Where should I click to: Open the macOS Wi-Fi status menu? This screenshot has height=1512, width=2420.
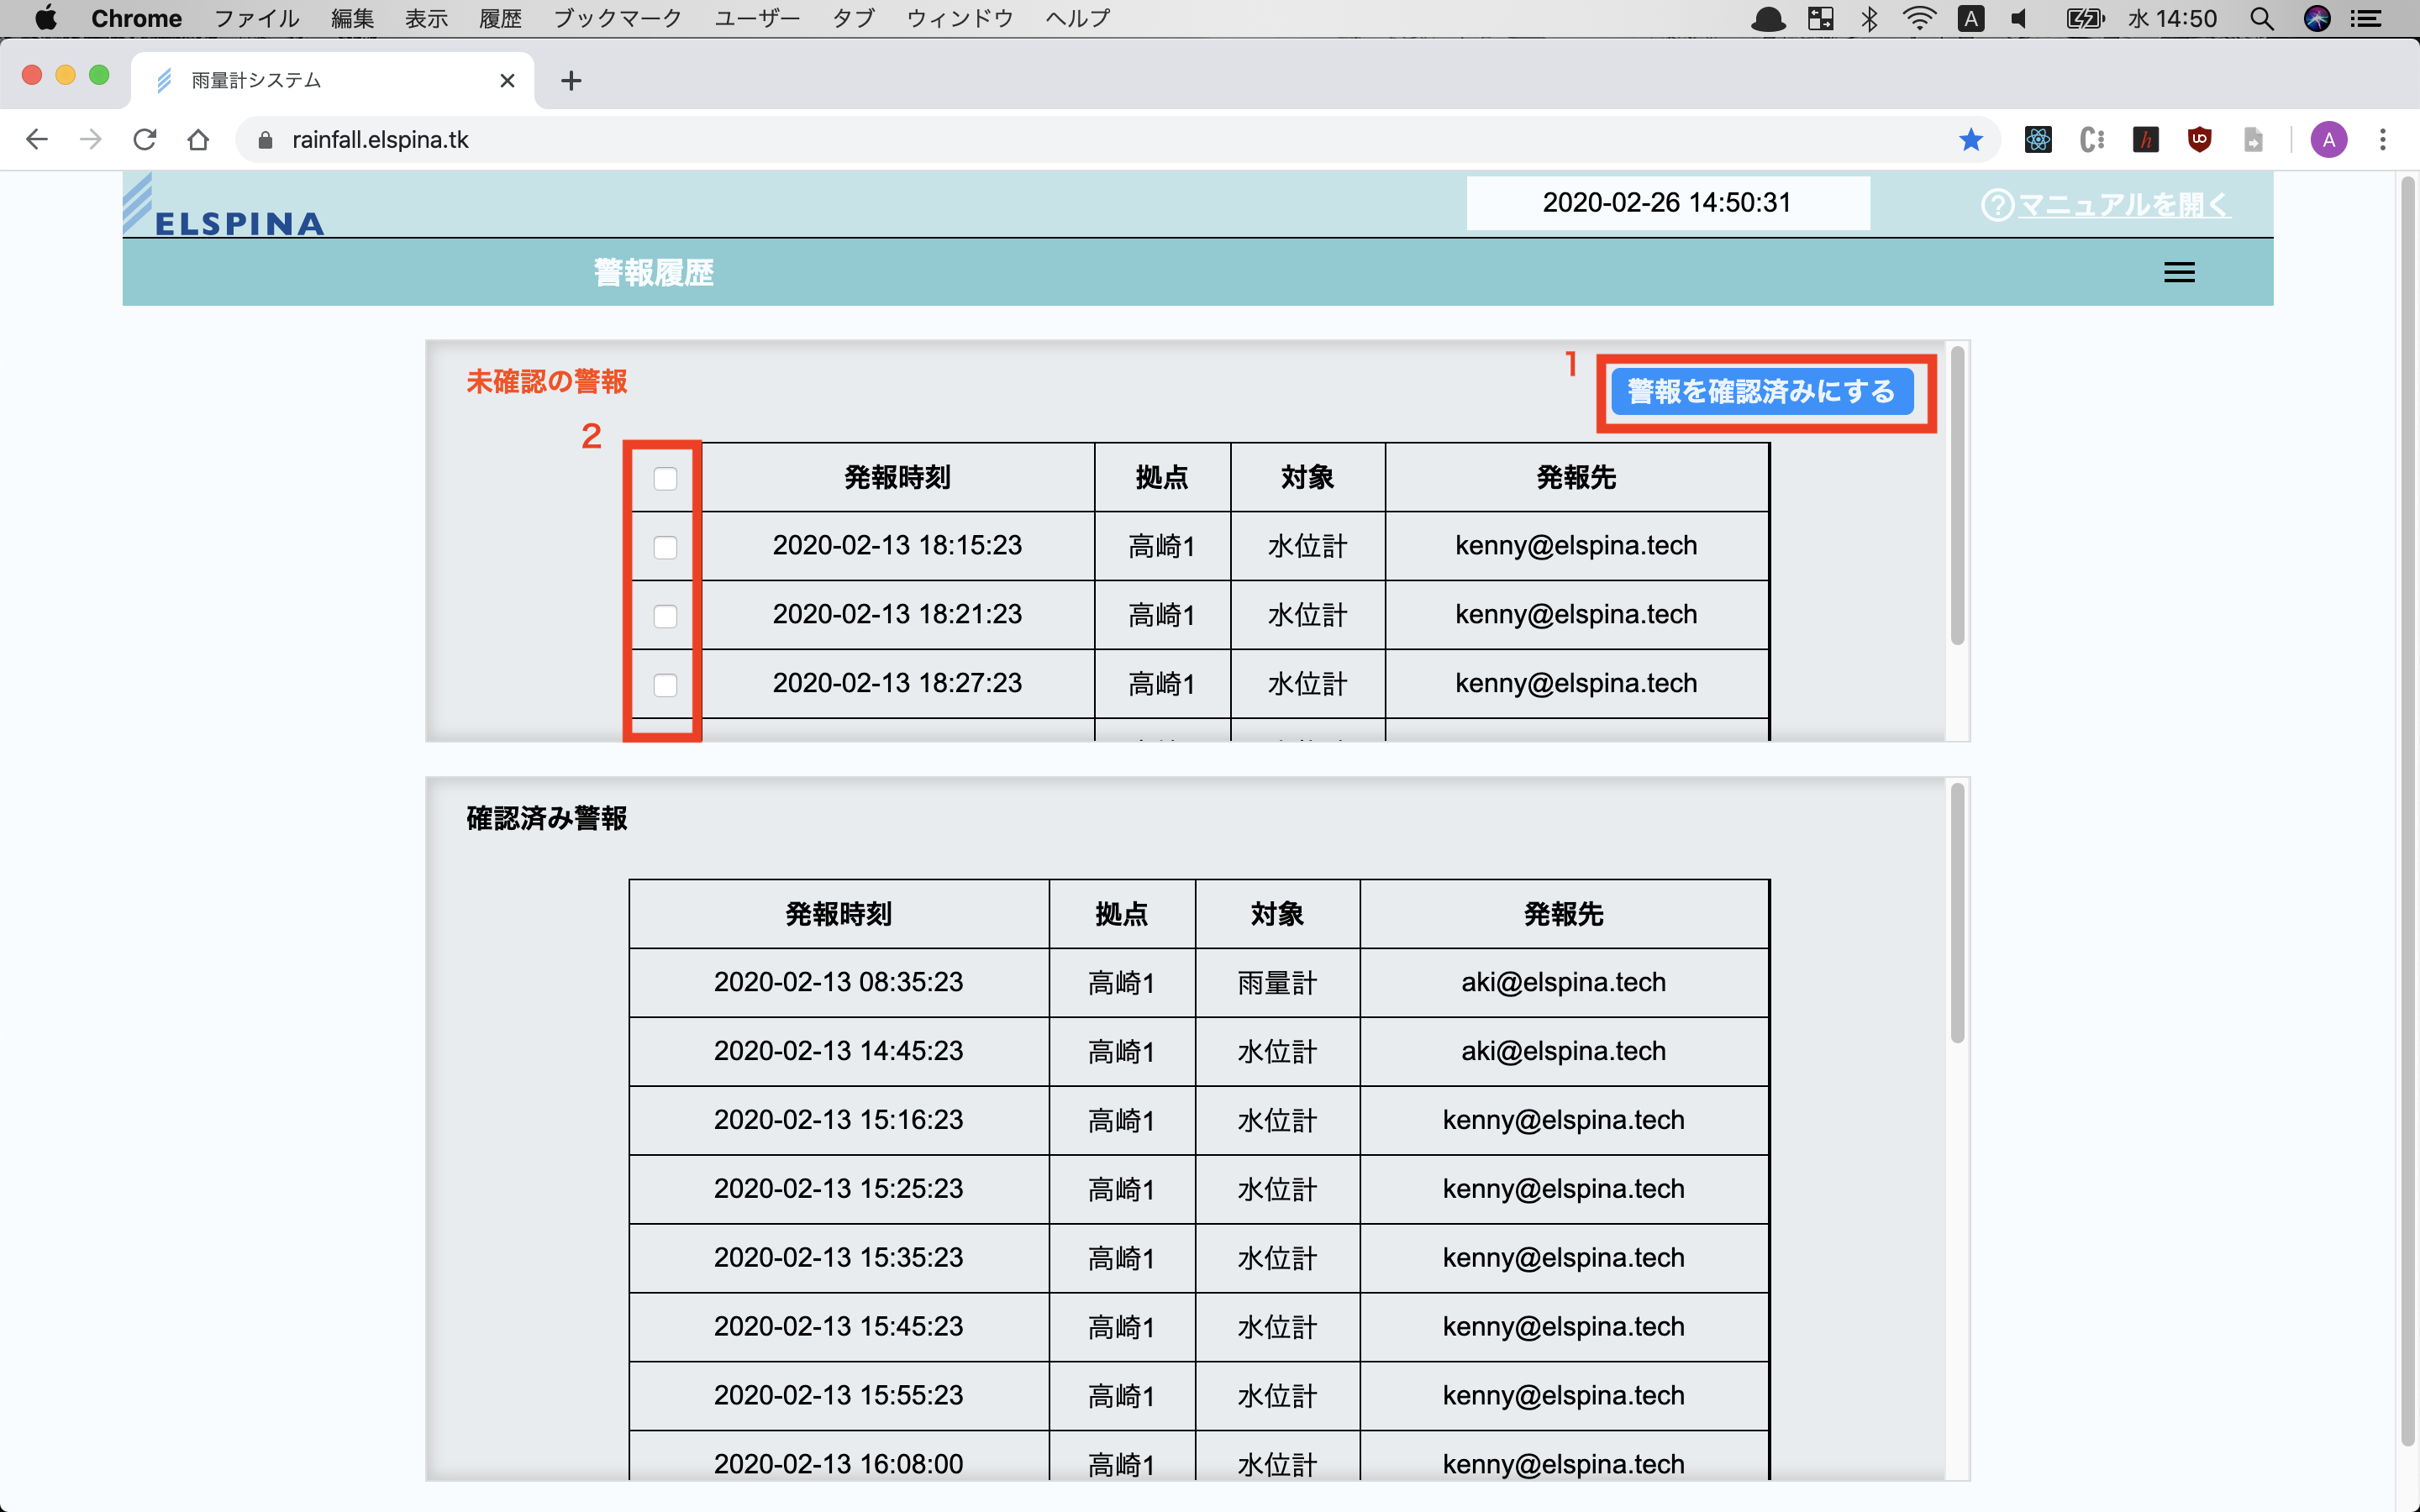point(1919,19)
